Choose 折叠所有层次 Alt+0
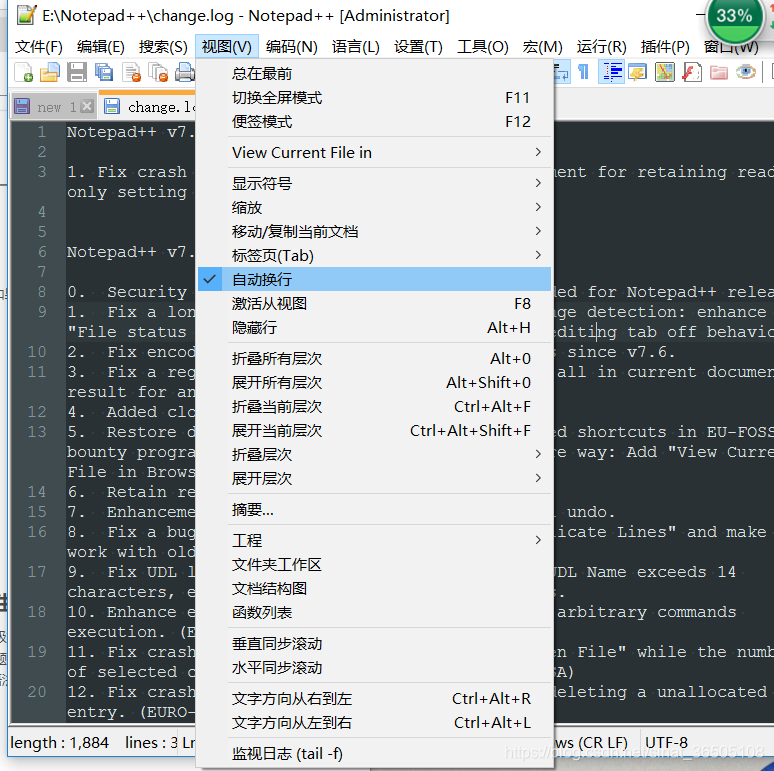Viewport: 774px width, 771px height. click(374, 358)
